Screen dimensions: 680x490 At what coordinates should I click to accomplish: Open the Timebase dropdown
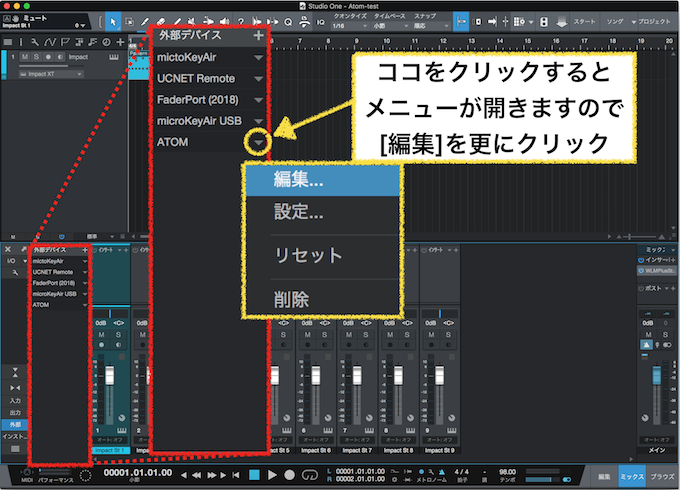390,26
